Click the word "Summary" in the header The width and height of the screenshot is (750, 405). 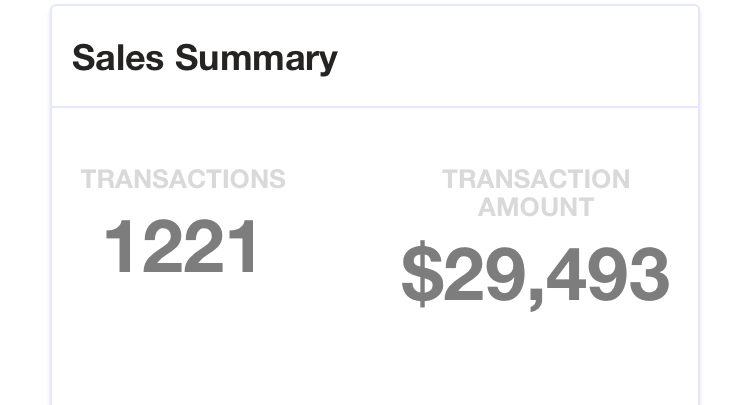click(256, 57)
